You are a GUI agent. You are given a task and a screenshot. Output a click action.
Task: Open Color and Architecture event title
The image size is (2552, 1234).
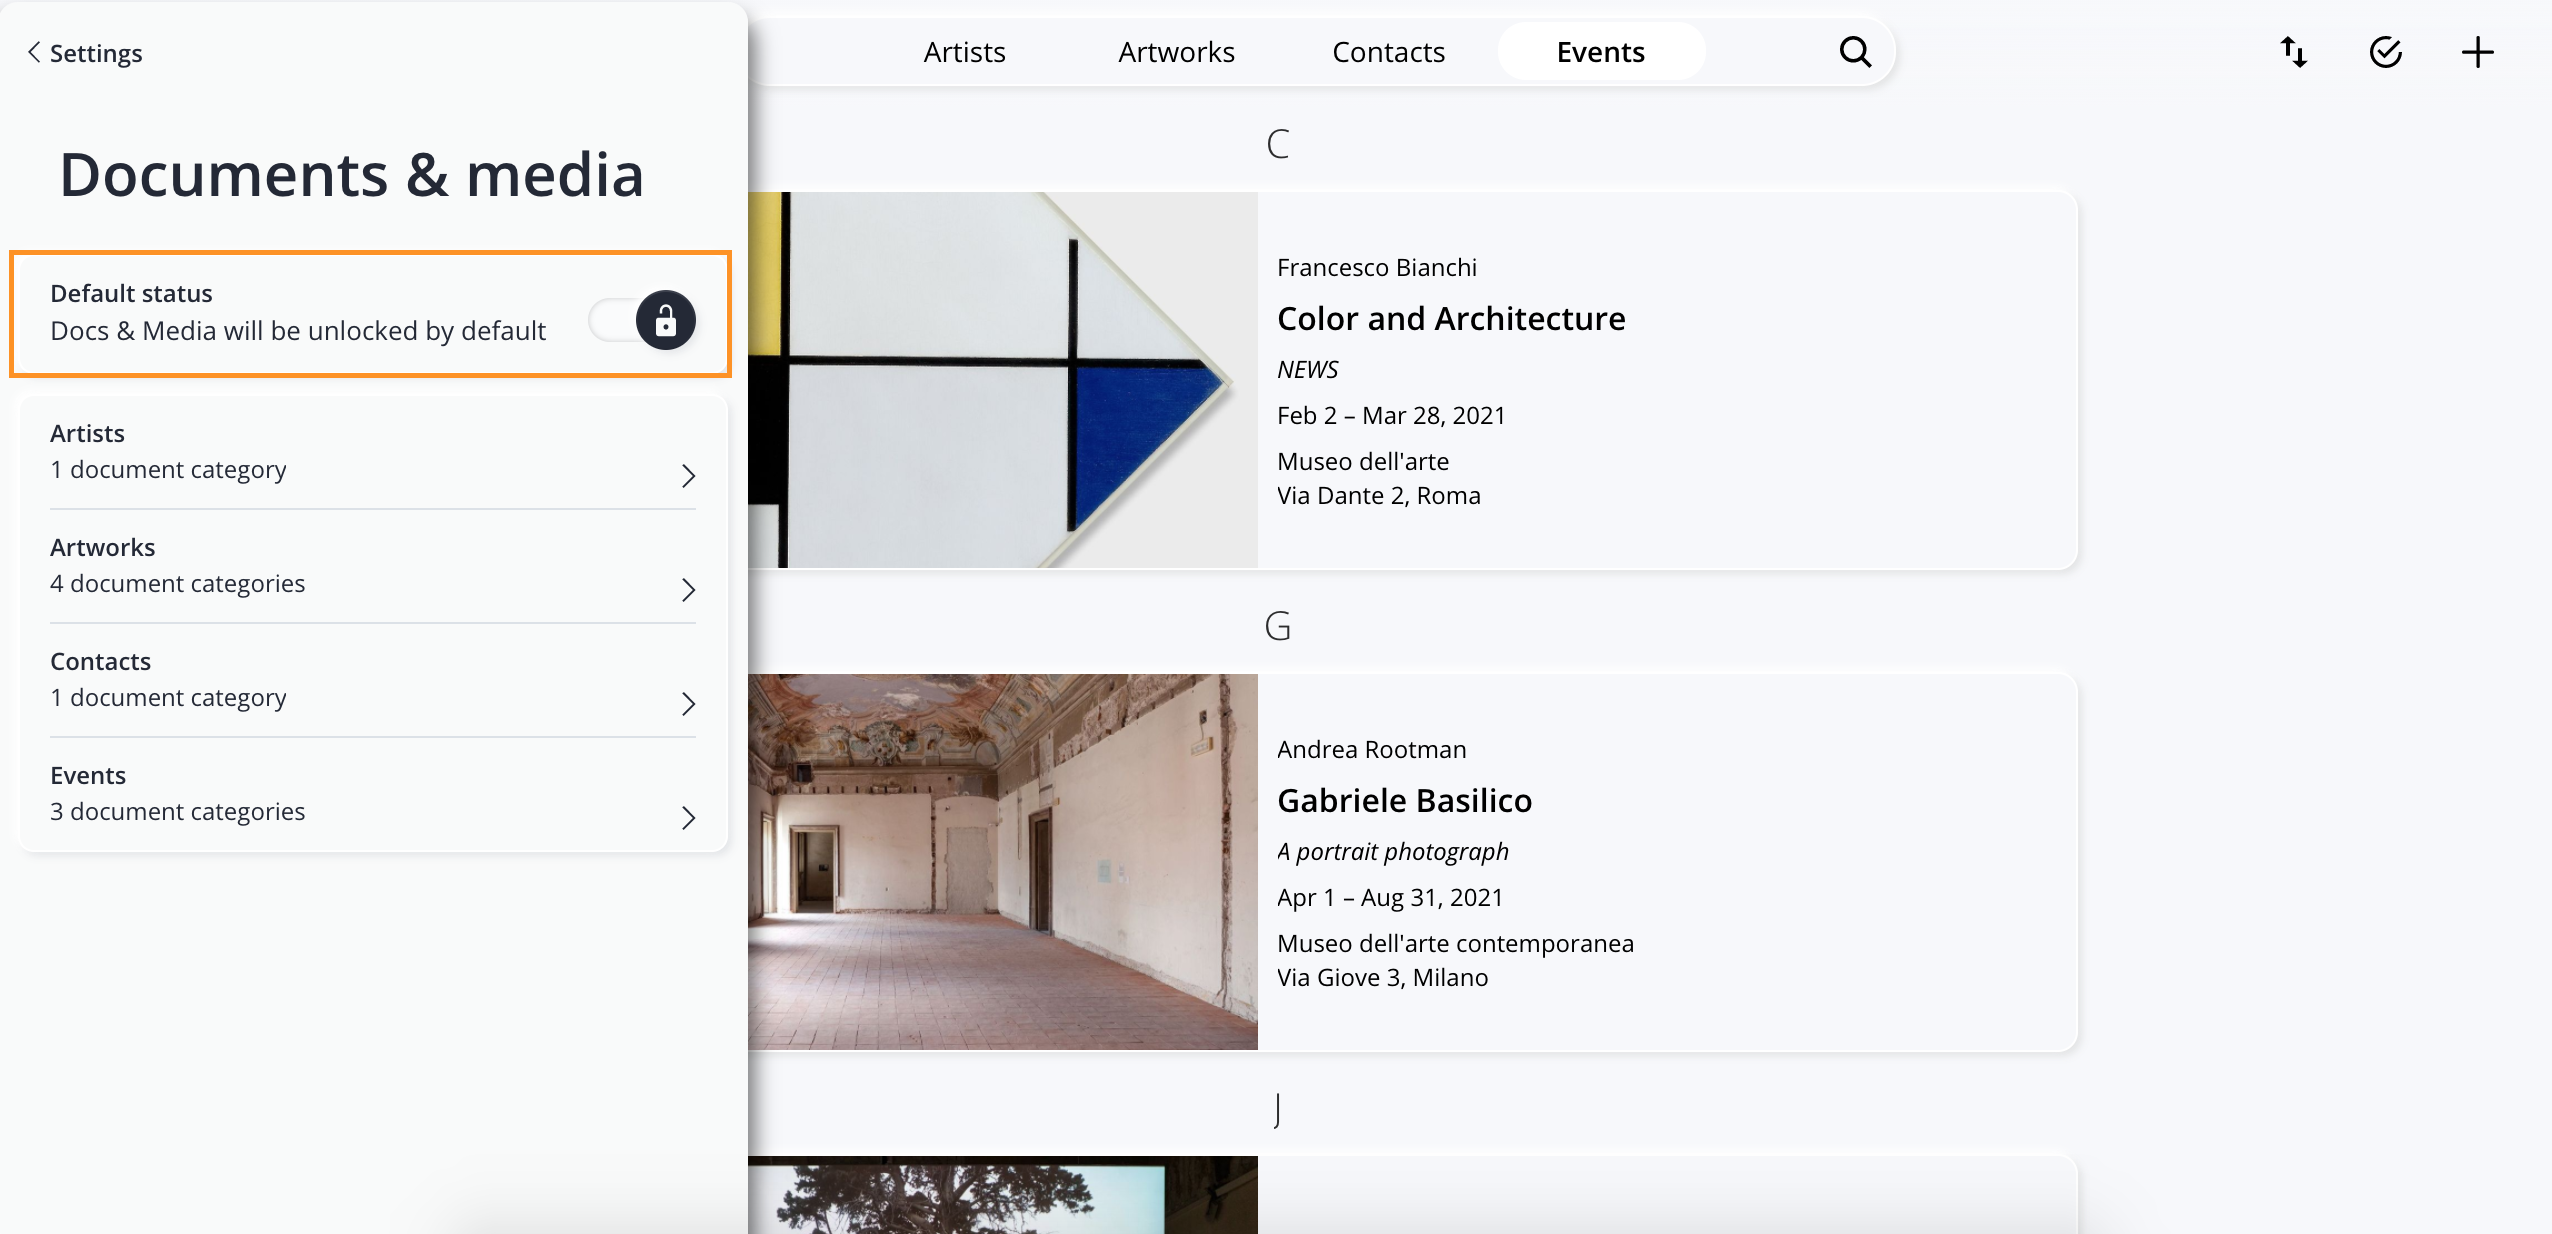pyautogui.click(x=1451, y=318)
